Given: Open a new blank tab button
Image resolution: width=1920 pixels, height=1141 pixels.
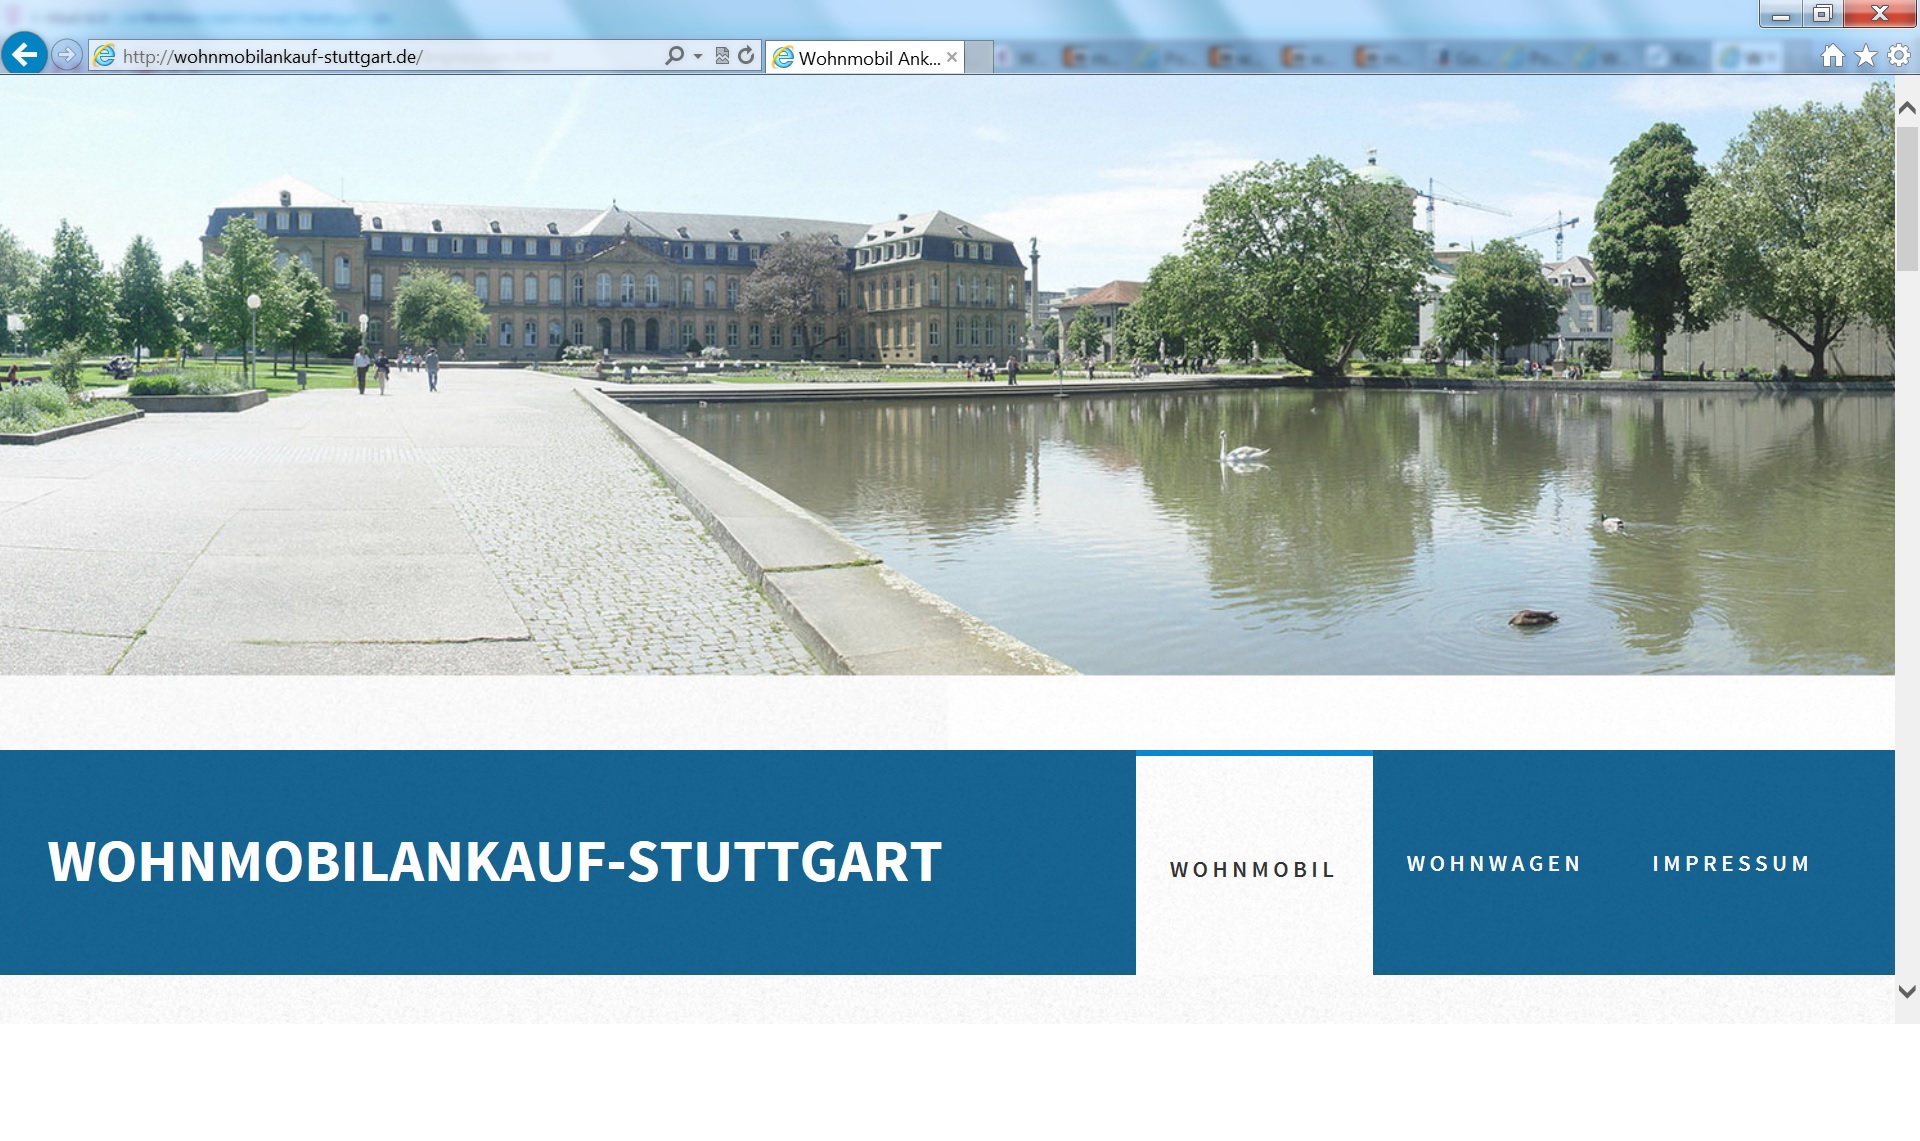Looking at the screenshot, I should click(x=980, y=57).
